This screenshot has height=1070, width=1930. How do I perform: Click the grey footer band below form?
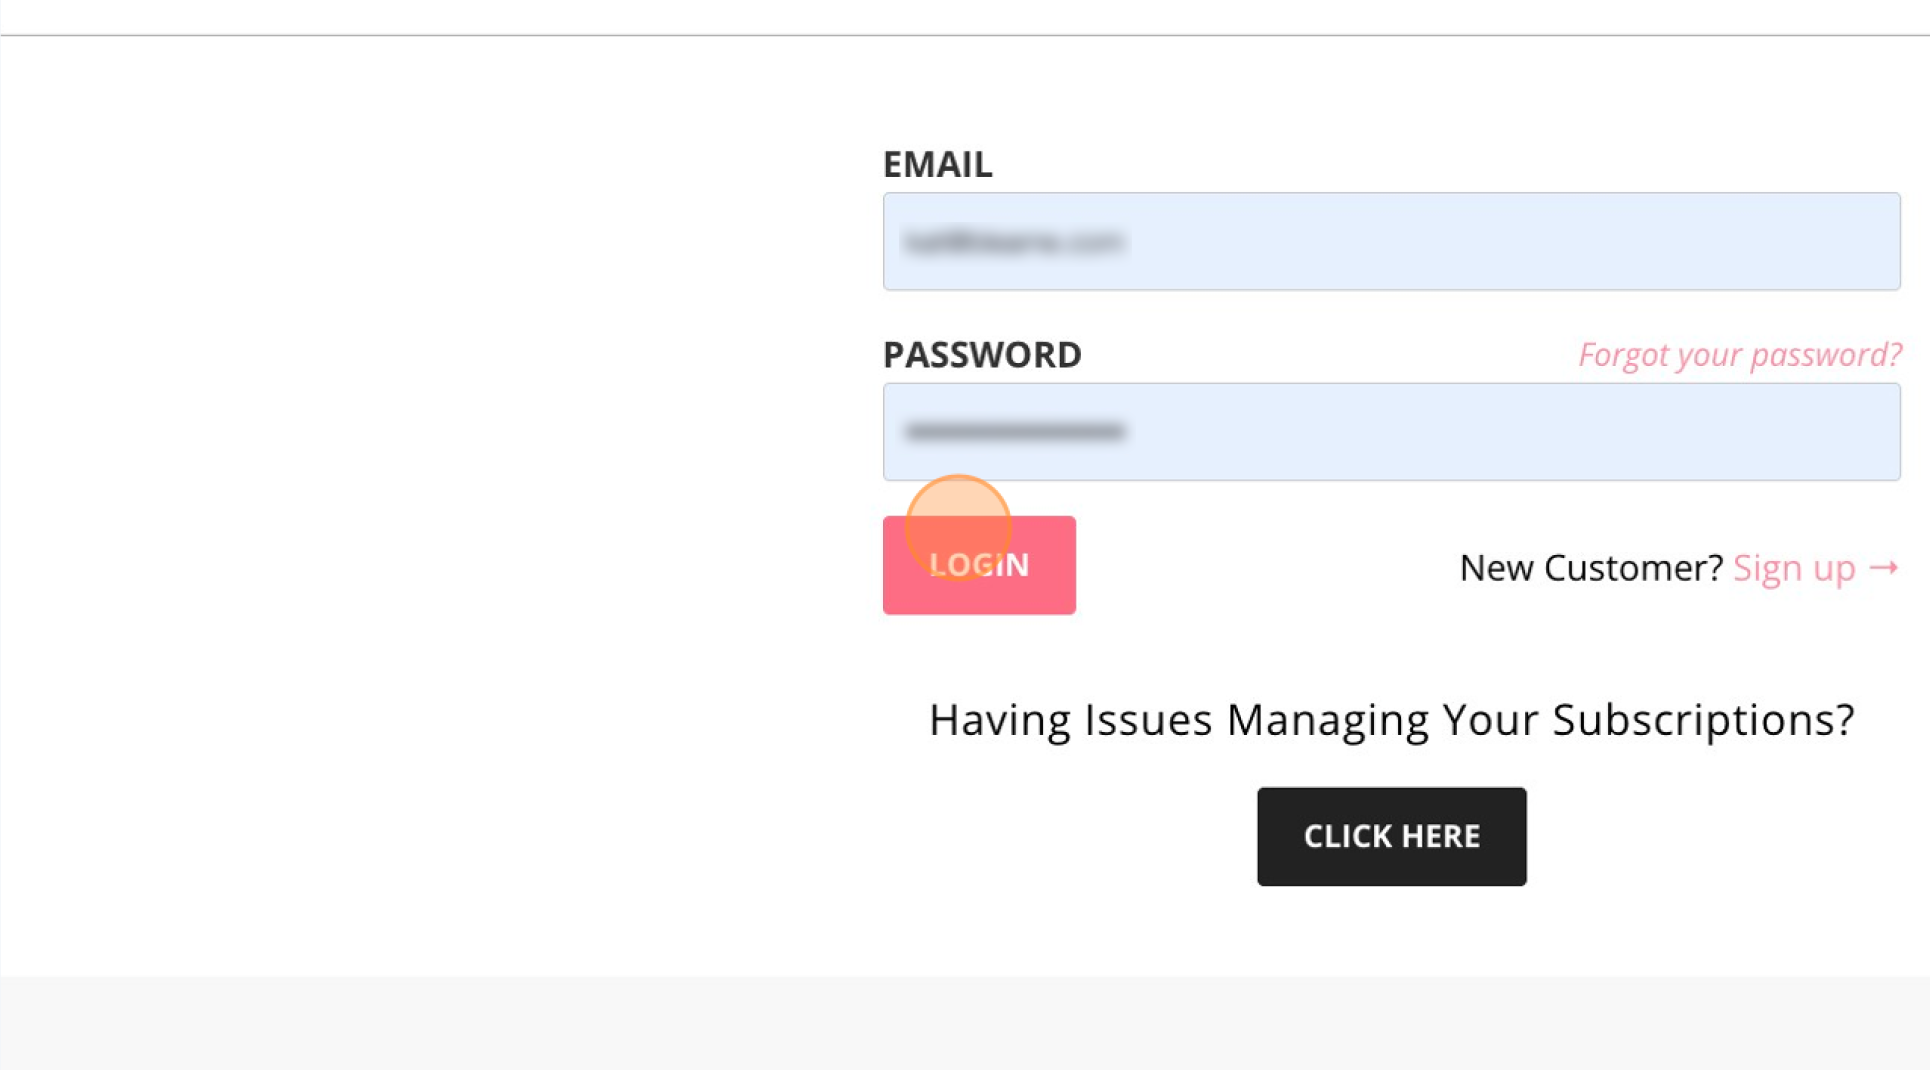click(x=965, y=1023)
